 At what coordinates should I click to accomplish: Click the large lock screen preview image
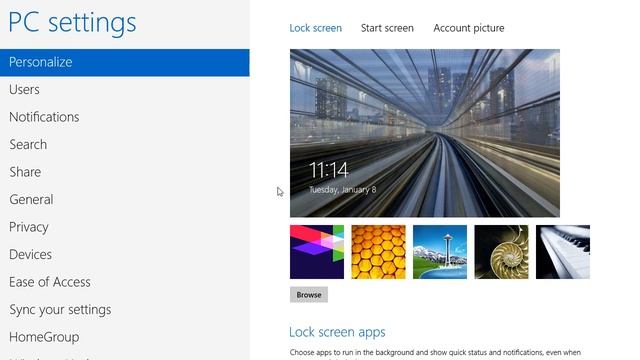click(425, 133)
